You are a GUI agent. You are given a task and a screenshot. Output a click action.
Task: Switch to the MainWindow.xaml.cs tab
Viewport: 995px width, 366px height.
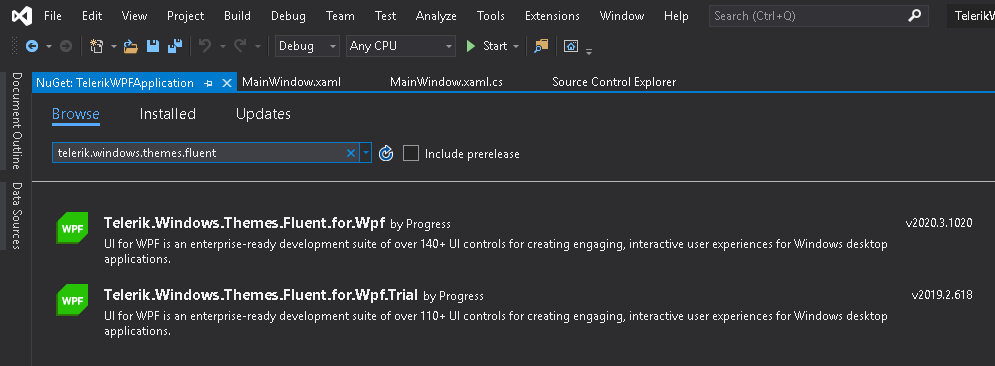click(447, 82)
